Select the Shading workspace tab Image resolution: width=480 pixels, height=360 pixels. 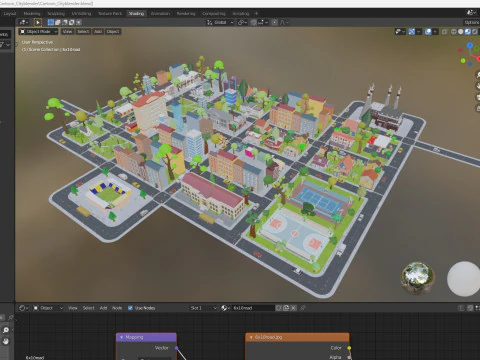pos(136,14)
